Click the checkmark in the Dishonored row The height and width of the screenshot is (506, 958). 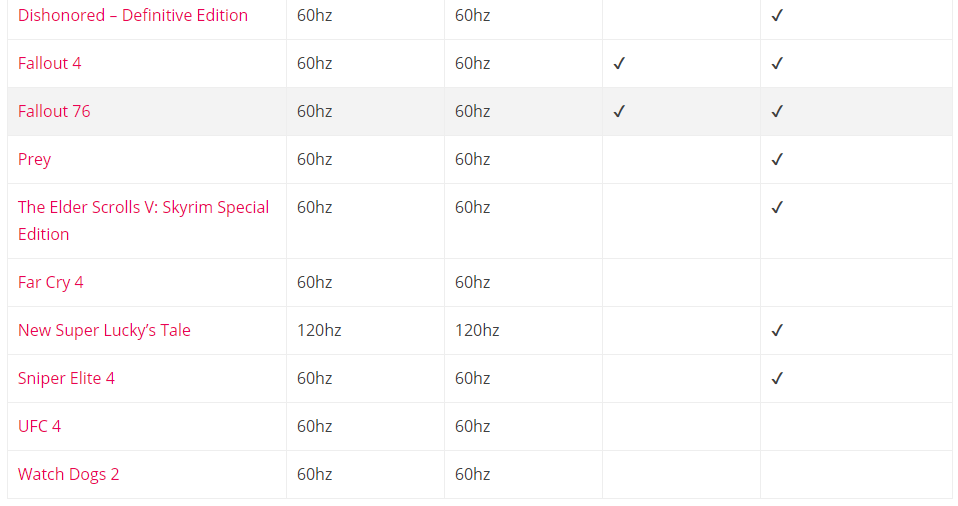(x=777, y=15)
